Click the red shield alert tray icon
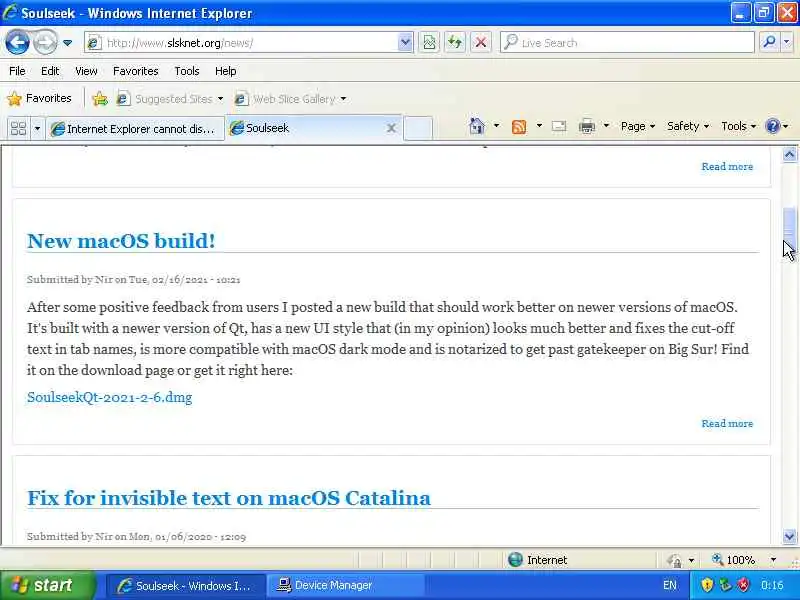The image size is (800, 600). (743, 585)
